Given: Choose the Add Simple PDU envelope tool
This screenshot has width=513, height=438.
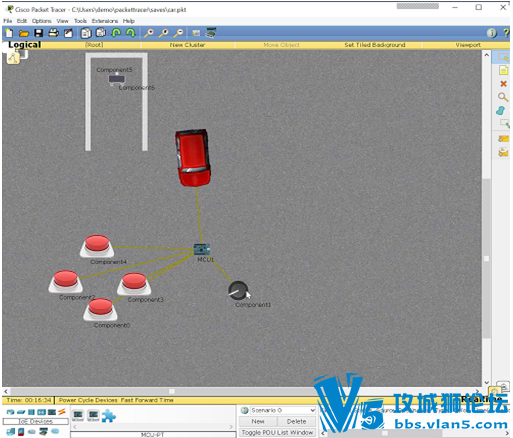Looking at the screenshot, I should (x=503, y=139).
